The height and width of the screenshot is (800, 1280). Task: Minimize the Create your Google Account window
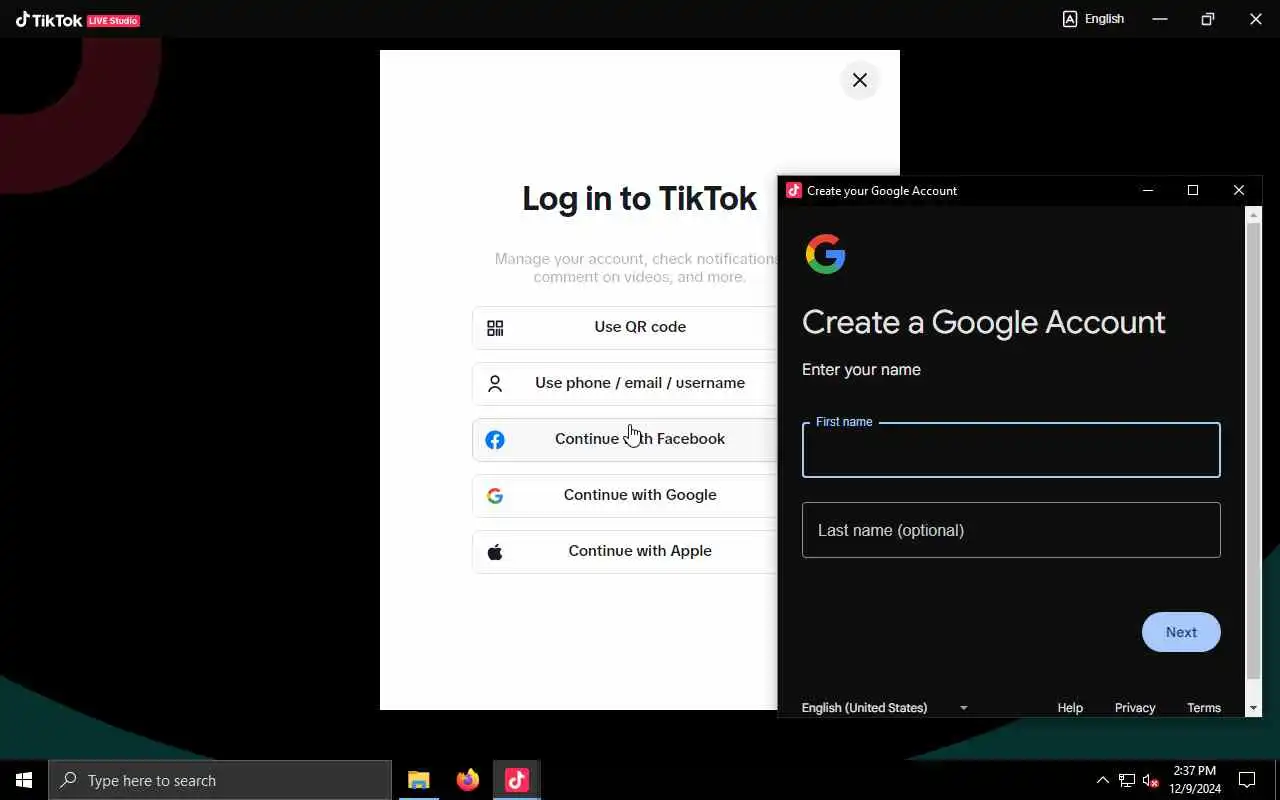pos(1148,190)
